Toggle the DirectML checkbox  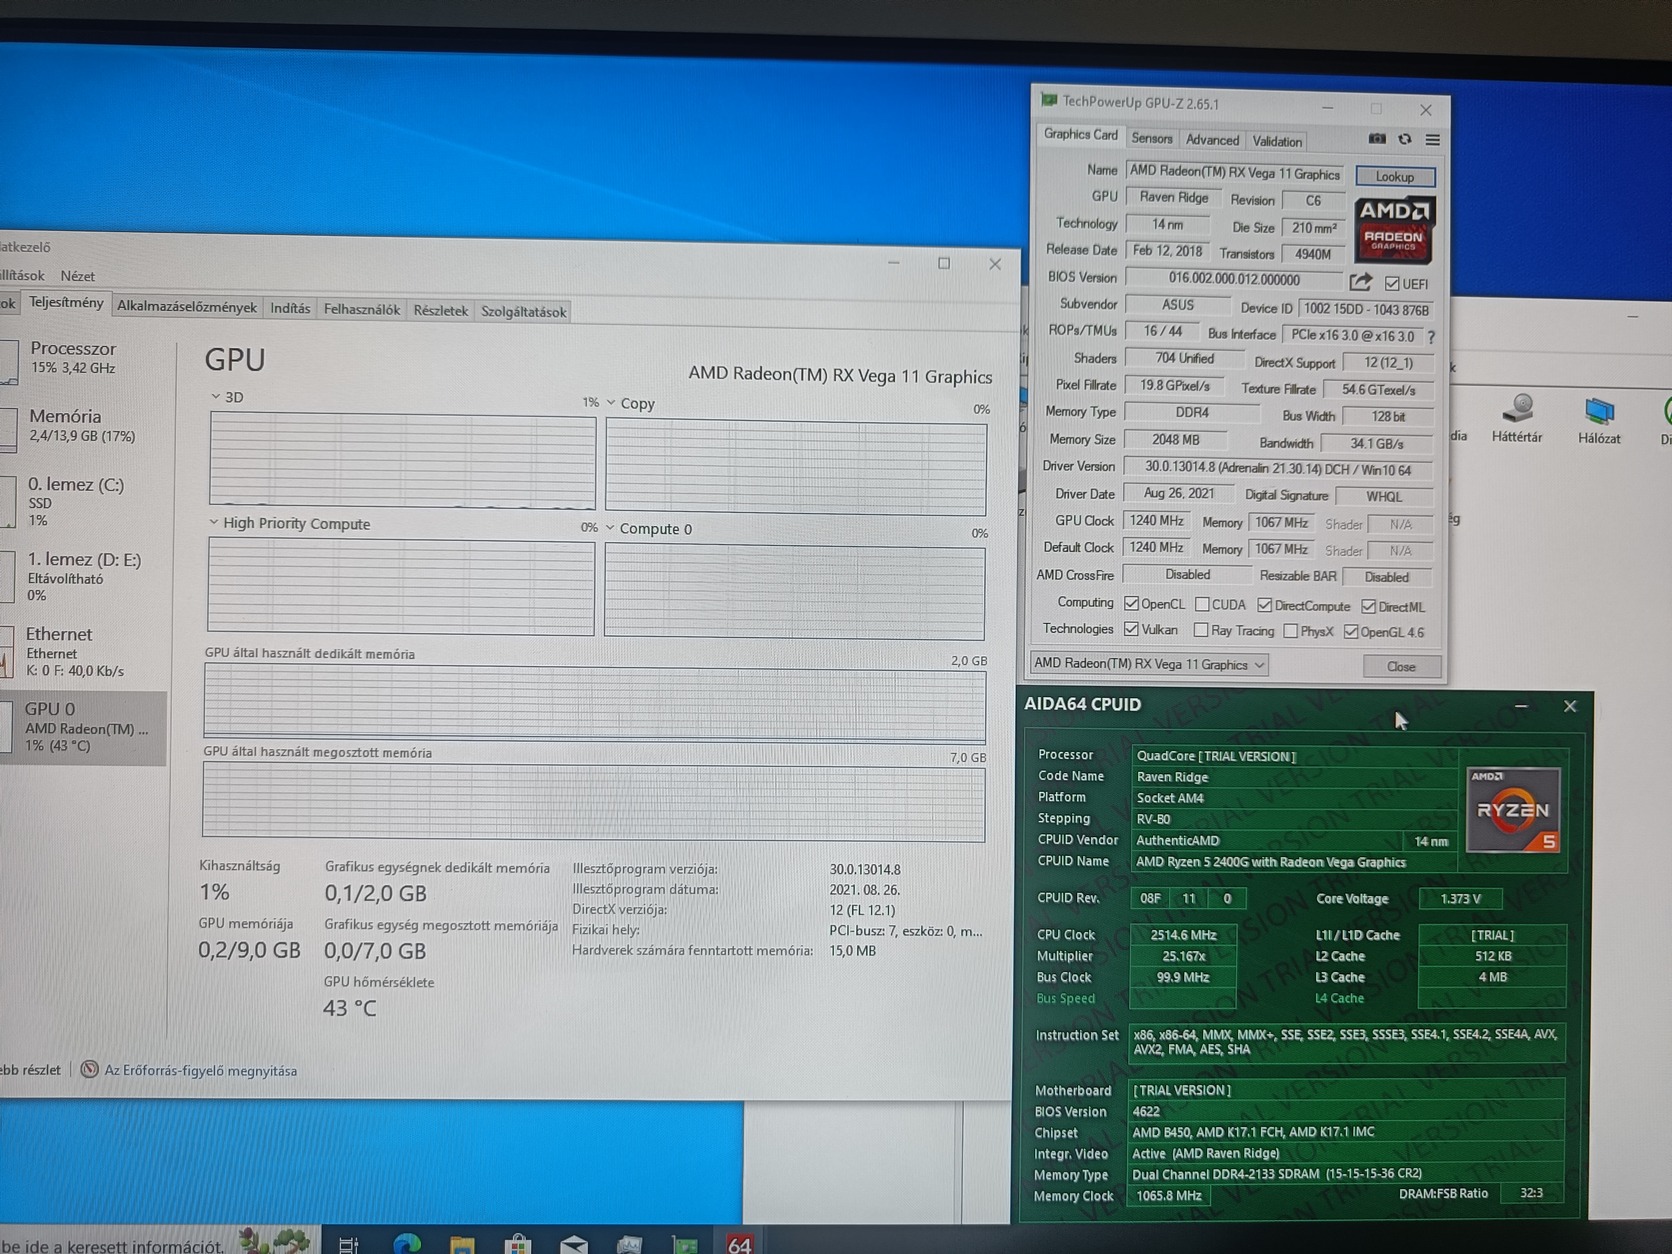pos(1369,606)
